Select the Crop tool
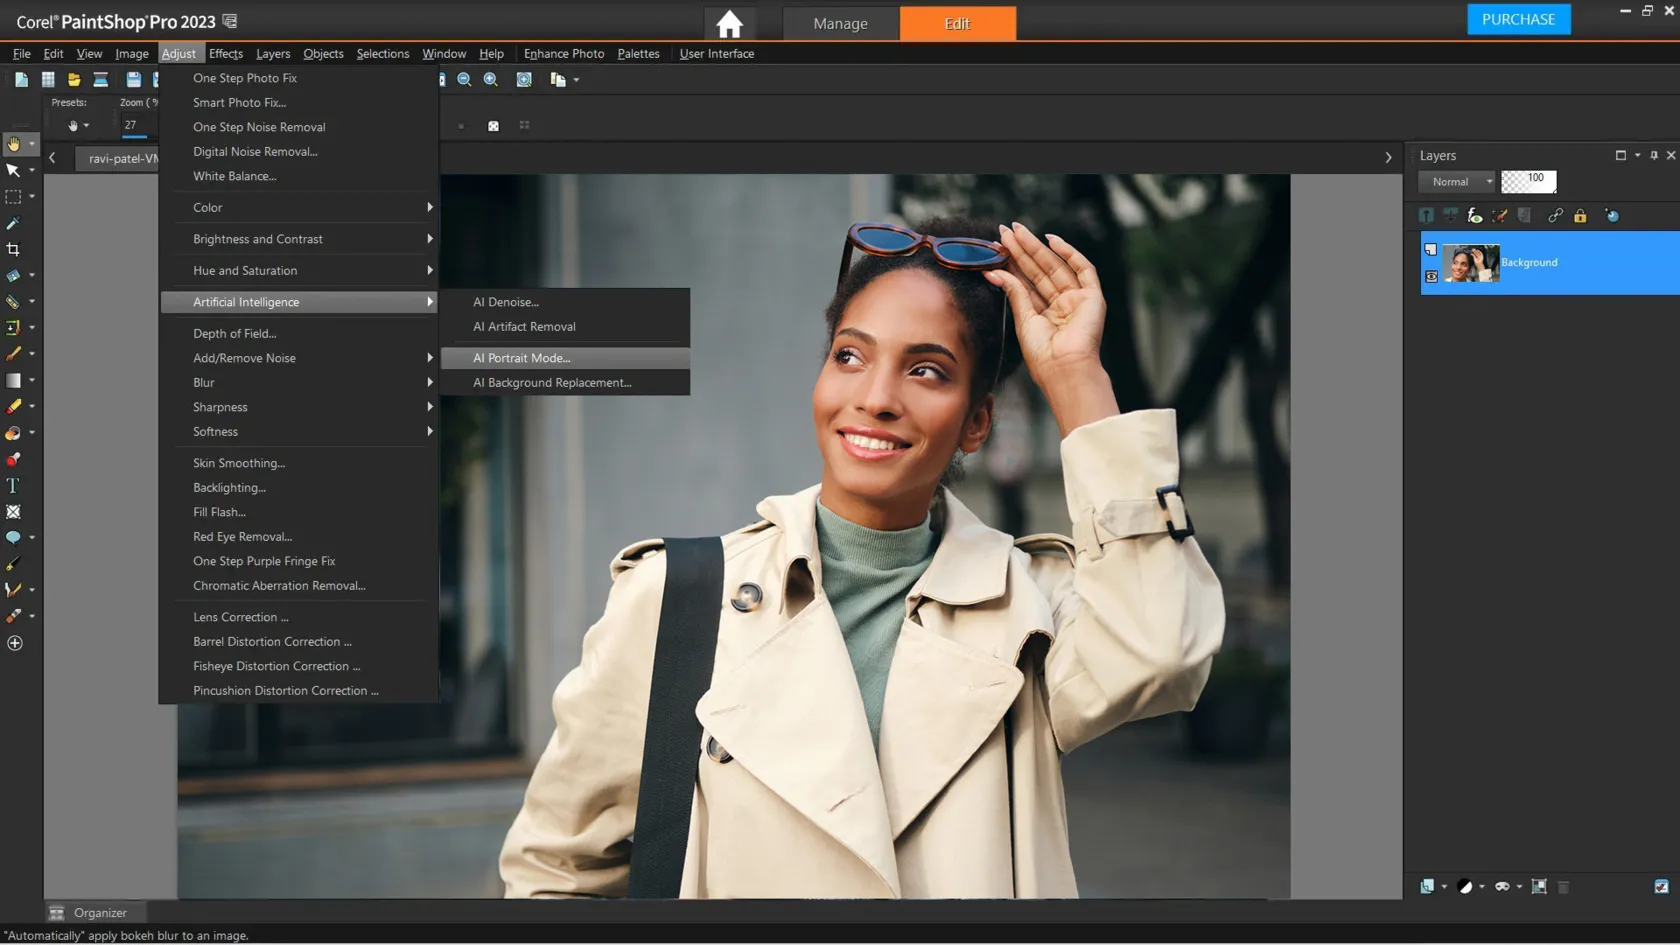 pyautogui.click(x=13, y=249)
